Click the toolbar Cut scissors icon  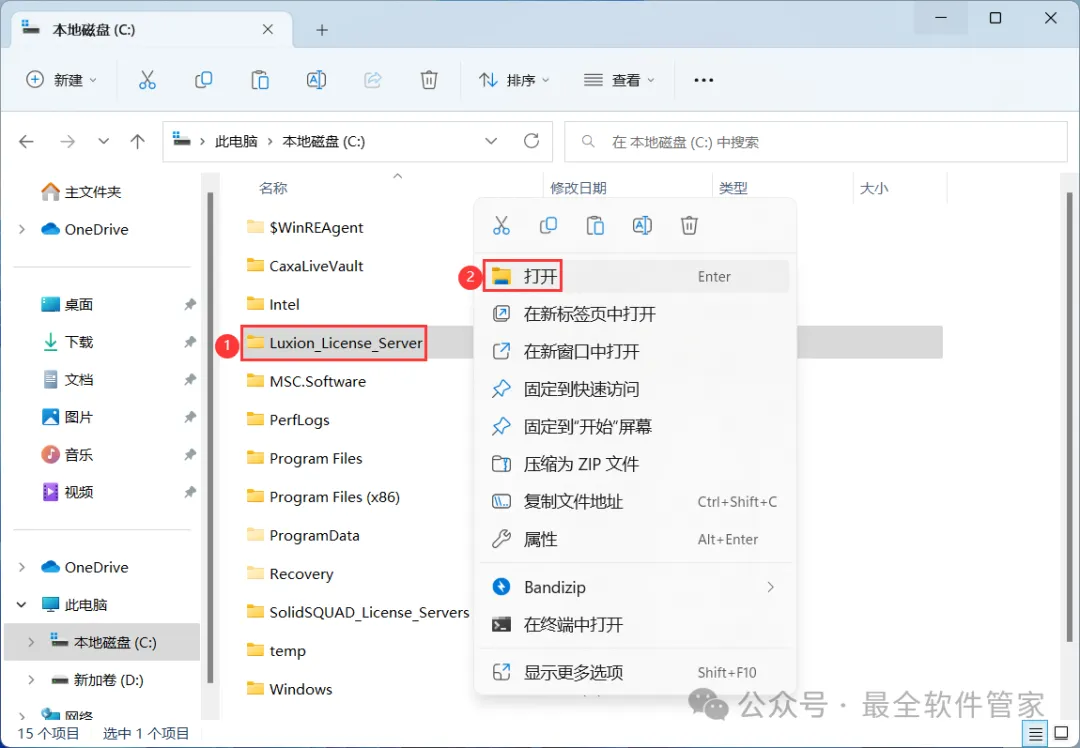click(x=147, y=80)
